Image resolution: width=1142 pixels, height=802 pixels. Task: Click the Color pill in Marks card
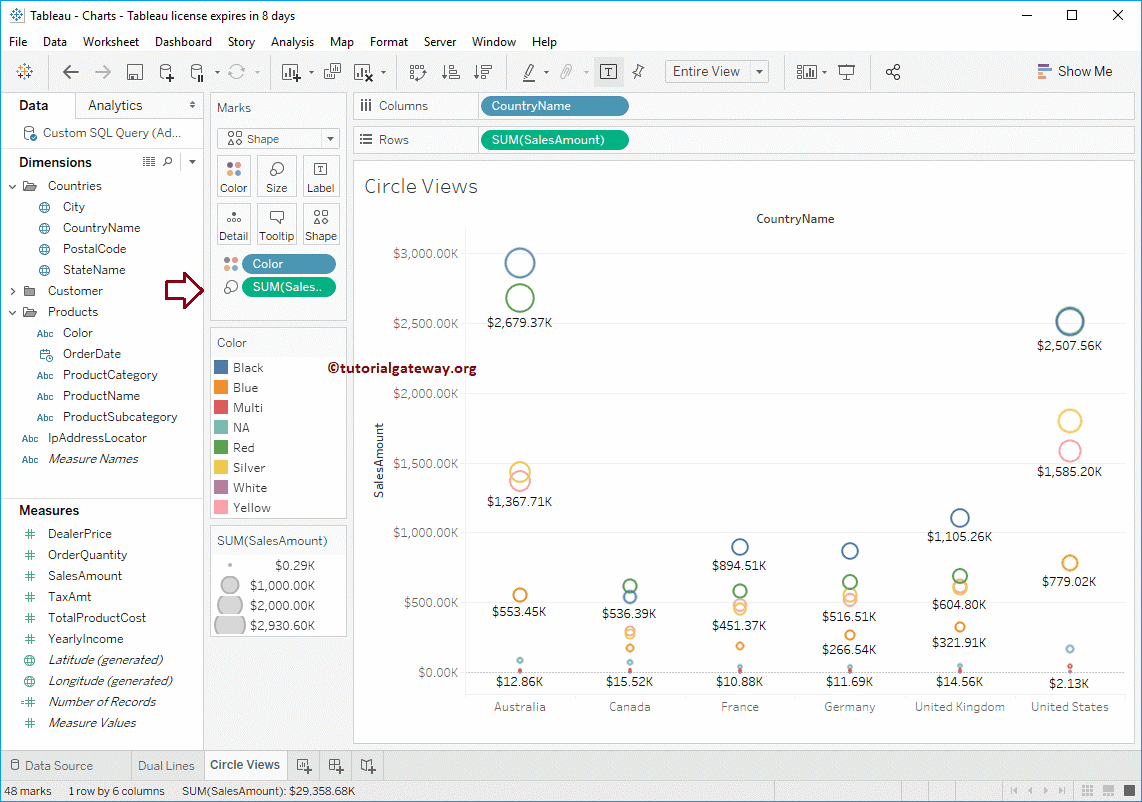[288, 264]
